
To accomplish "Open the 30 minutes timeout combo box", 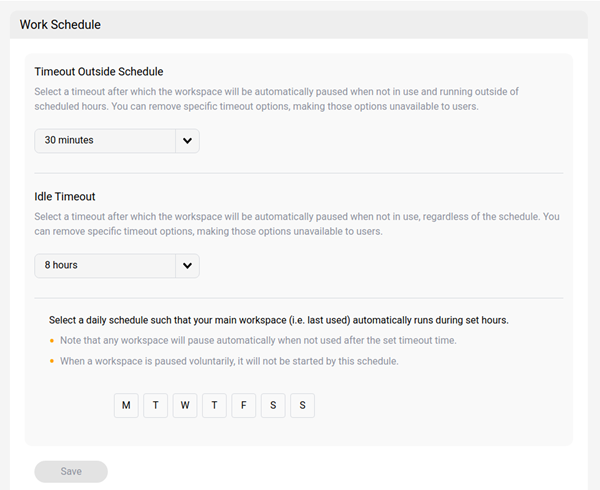I will click(x=105, y=141).
